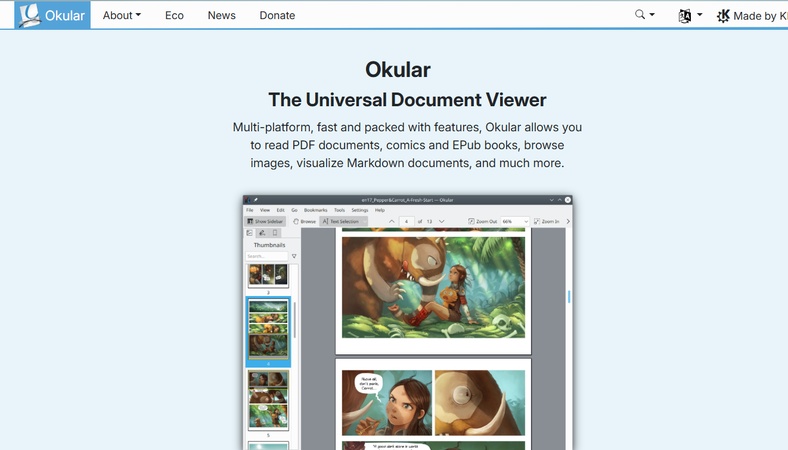The width and height of the screenshot is (788, 450).
Task: Click the document view vertical scrollbar handle
Action: (x=569, y=297)
